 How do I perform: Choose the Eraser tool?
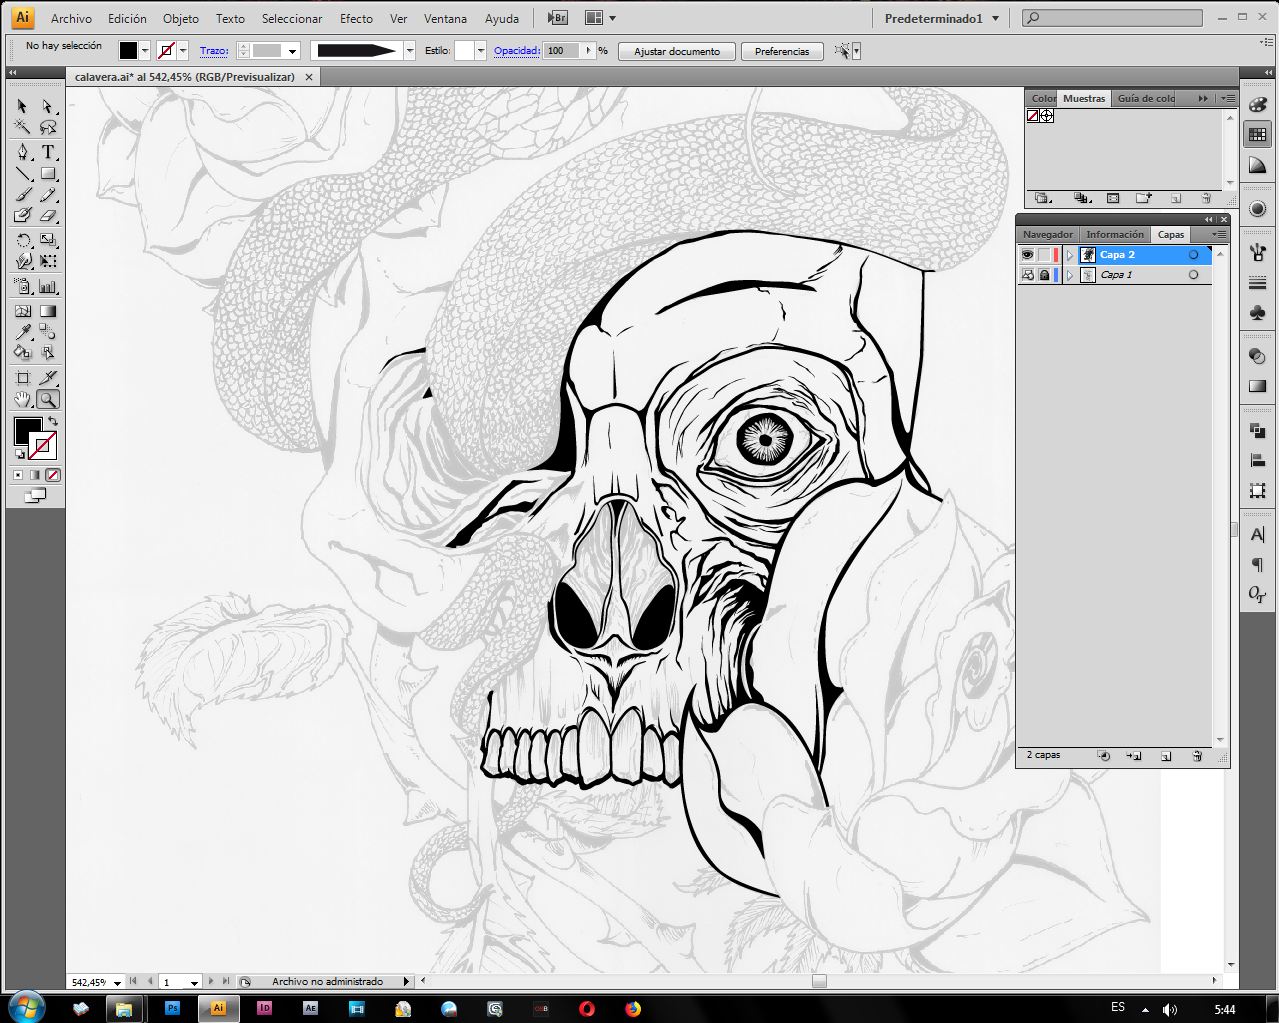(47, 216)
